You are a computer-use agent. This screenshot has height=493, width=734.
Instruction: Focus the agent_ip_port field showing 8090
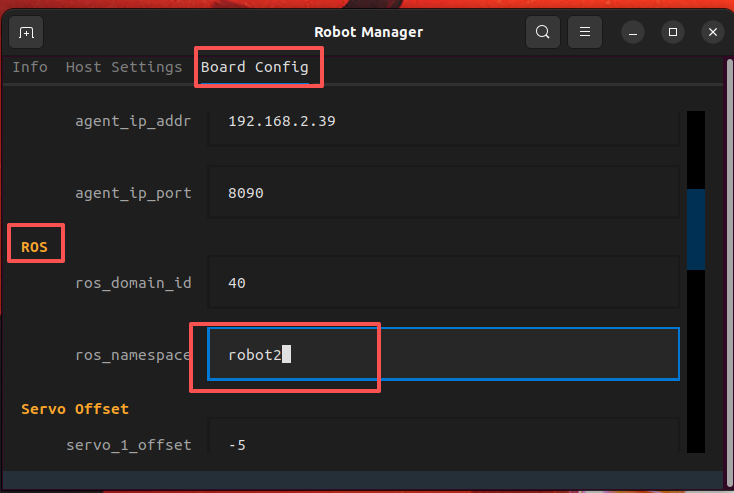click(x=443, y=193)
